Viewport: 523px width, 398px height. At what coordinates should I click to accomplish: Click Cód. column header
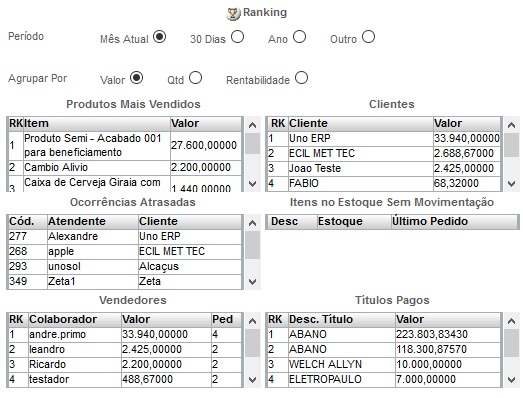click(28, 221)
